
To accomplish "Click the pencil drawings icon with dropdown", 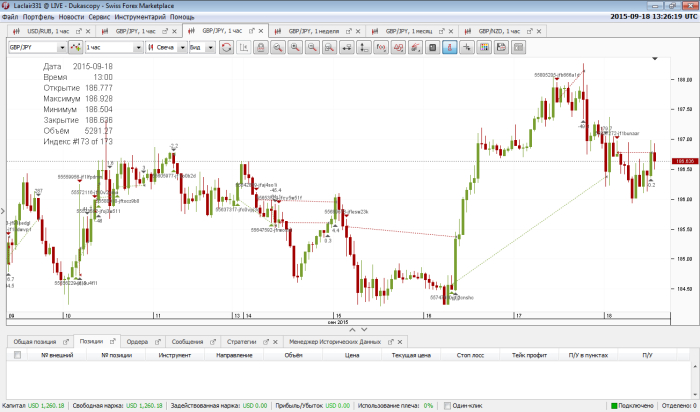I will click(x=415, y=47).
